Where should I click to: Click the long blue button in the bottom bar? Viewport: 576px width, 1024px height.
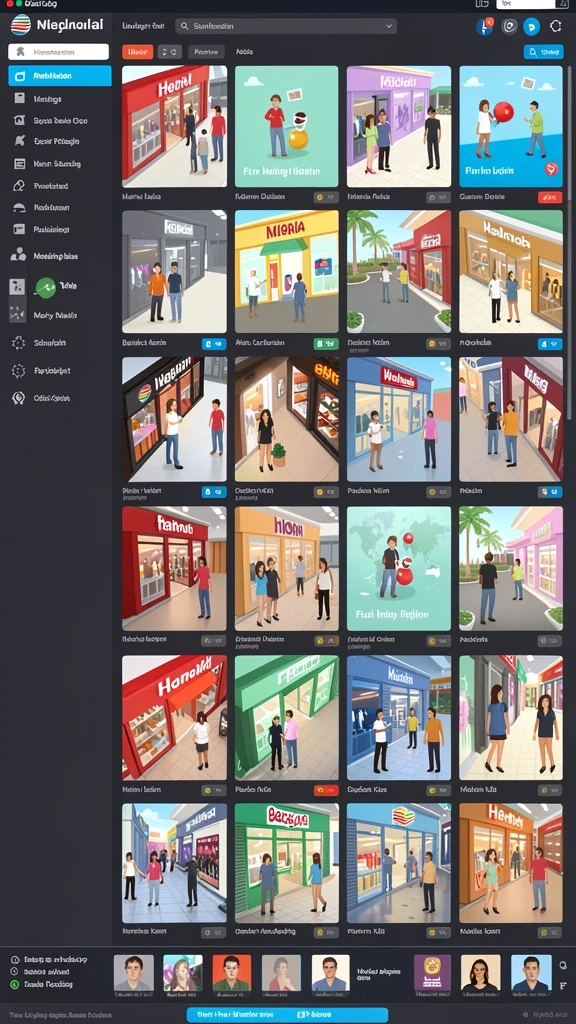[x=287, y=1015]
